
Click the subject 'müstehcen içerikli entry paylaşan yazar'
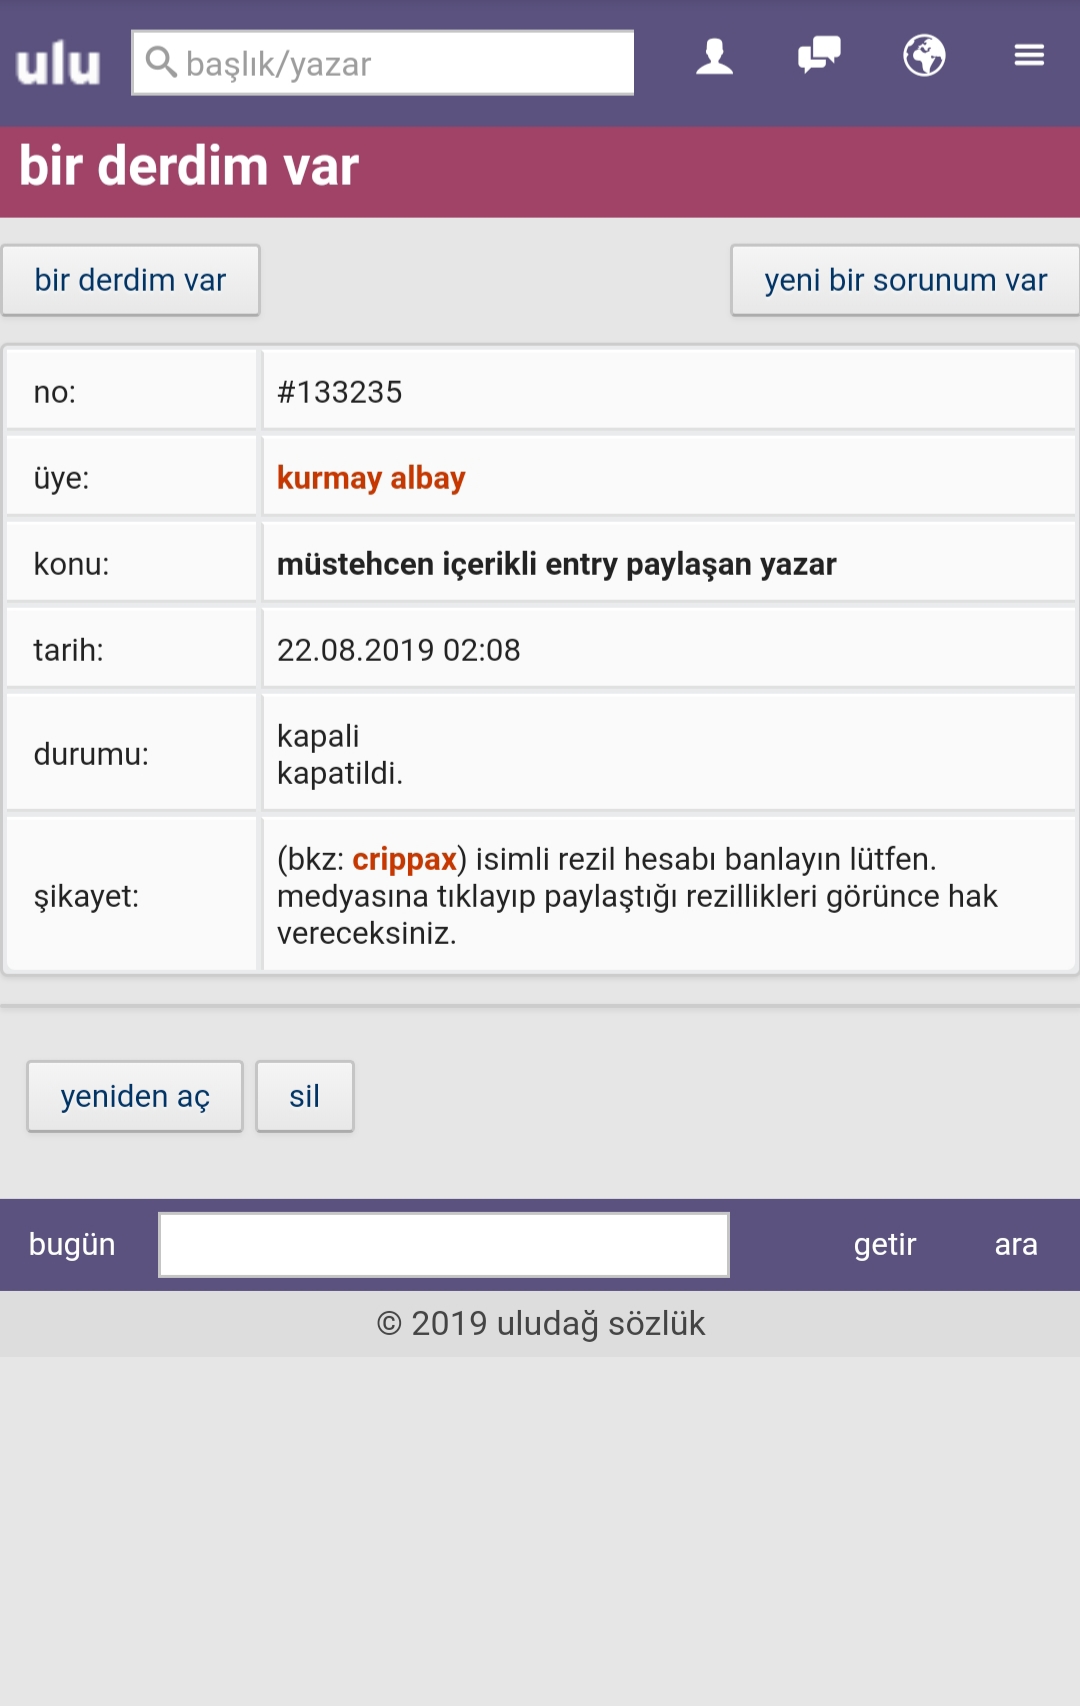(x=556, y=564)
